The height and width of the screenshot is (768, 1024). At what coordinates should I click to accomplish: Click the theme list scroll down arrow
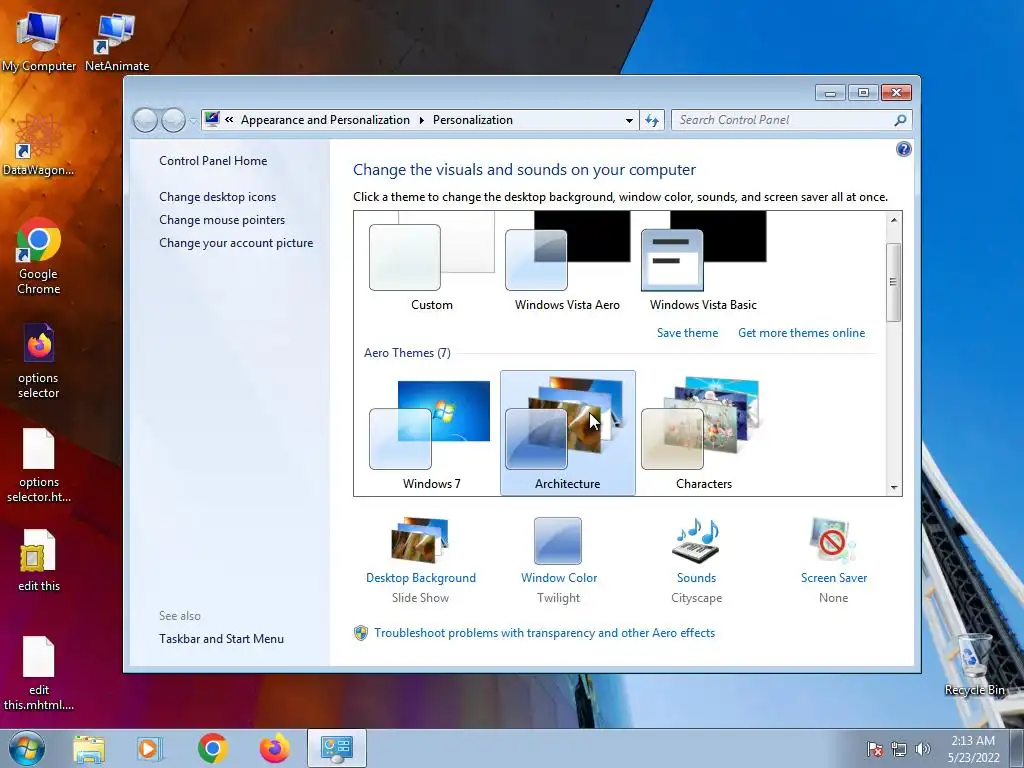(893, 487)
